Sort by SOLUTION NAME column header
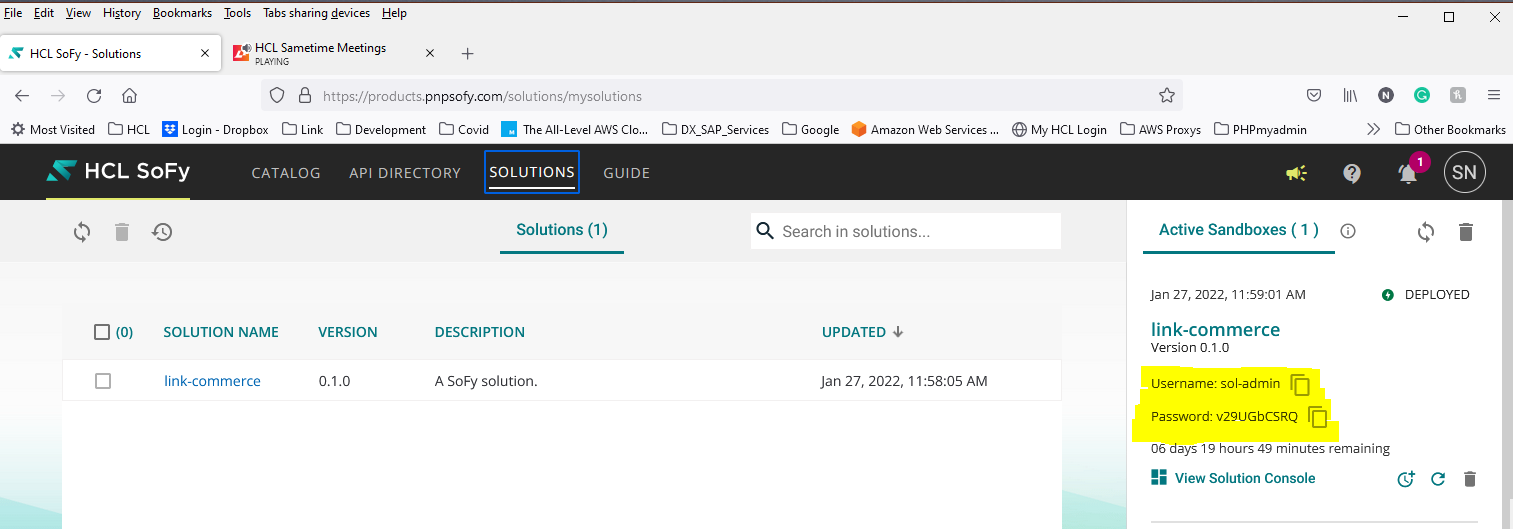This screenshot has width=1513, height=529. [221, 332]
